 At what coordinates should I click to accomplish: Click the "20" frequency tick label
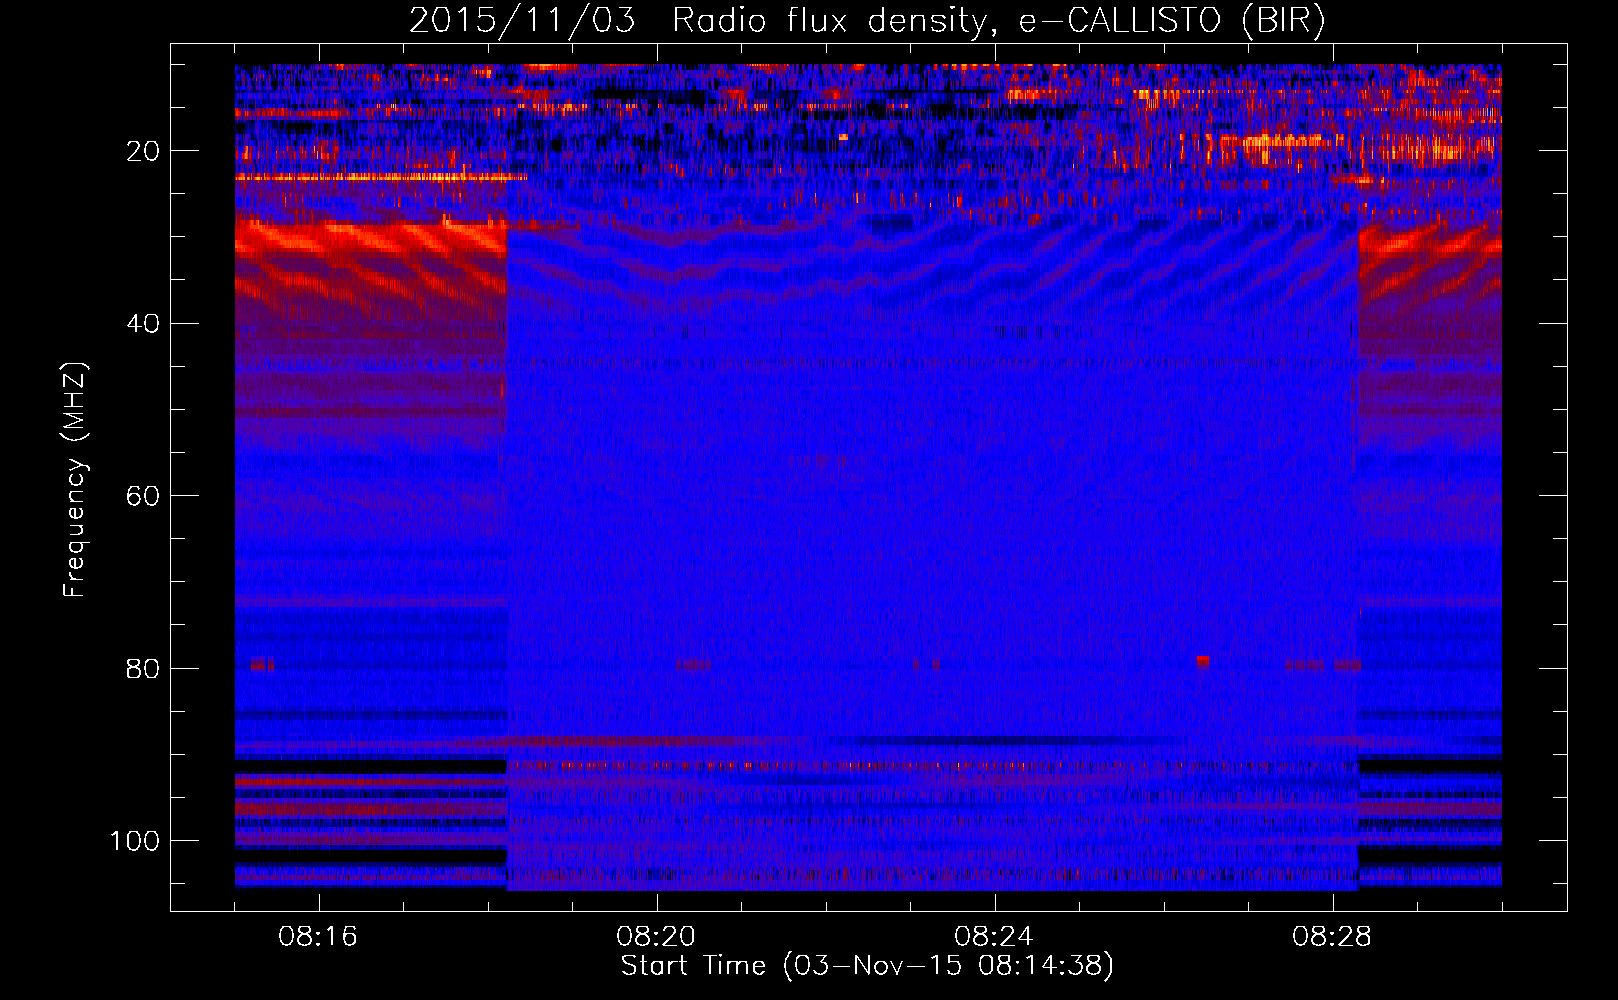pos(144,151)
